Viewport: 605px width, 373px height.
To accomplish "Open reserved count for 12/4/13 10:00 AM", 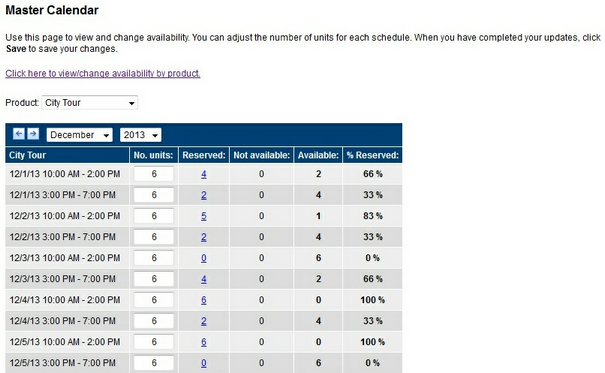I will [203, 300].
